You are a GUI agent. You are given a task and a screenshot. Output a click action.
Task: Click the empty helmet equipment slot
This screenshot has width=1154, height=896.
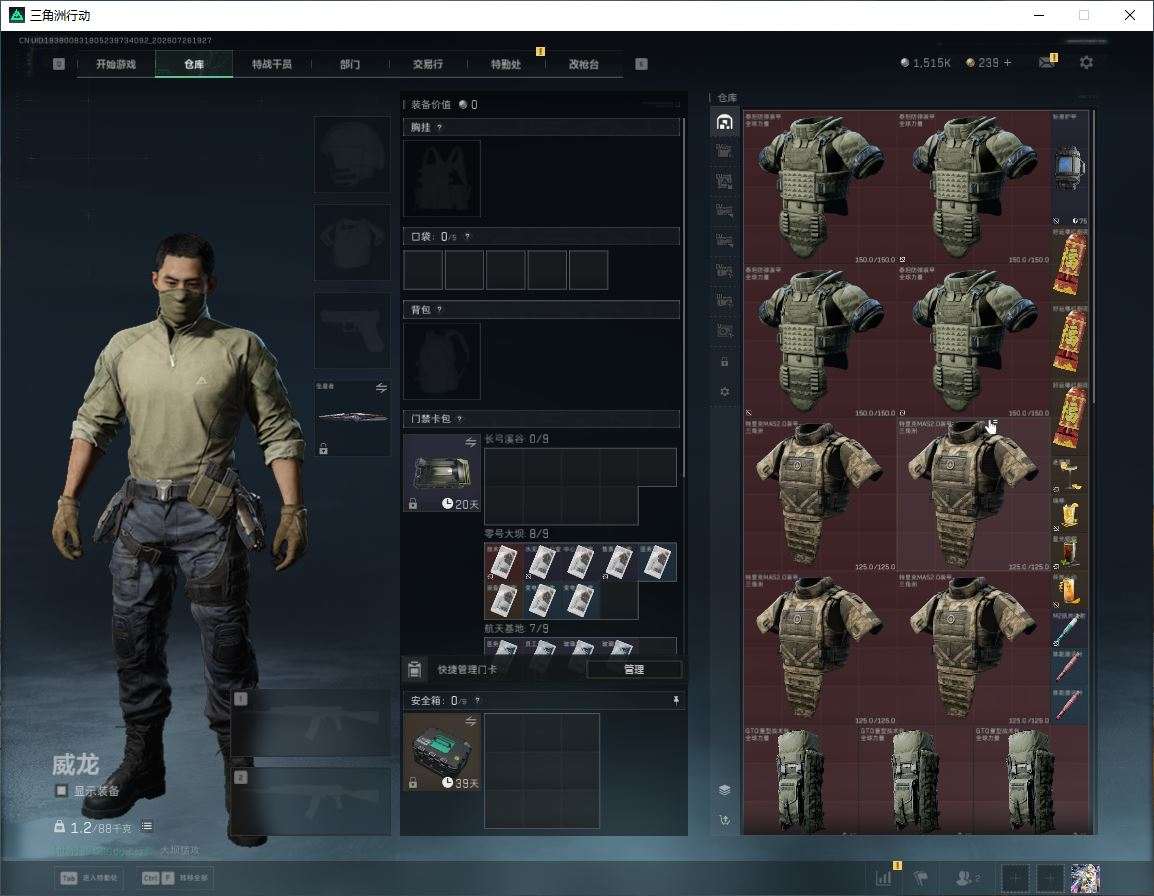pyautogui.click(x=353, y=155)
